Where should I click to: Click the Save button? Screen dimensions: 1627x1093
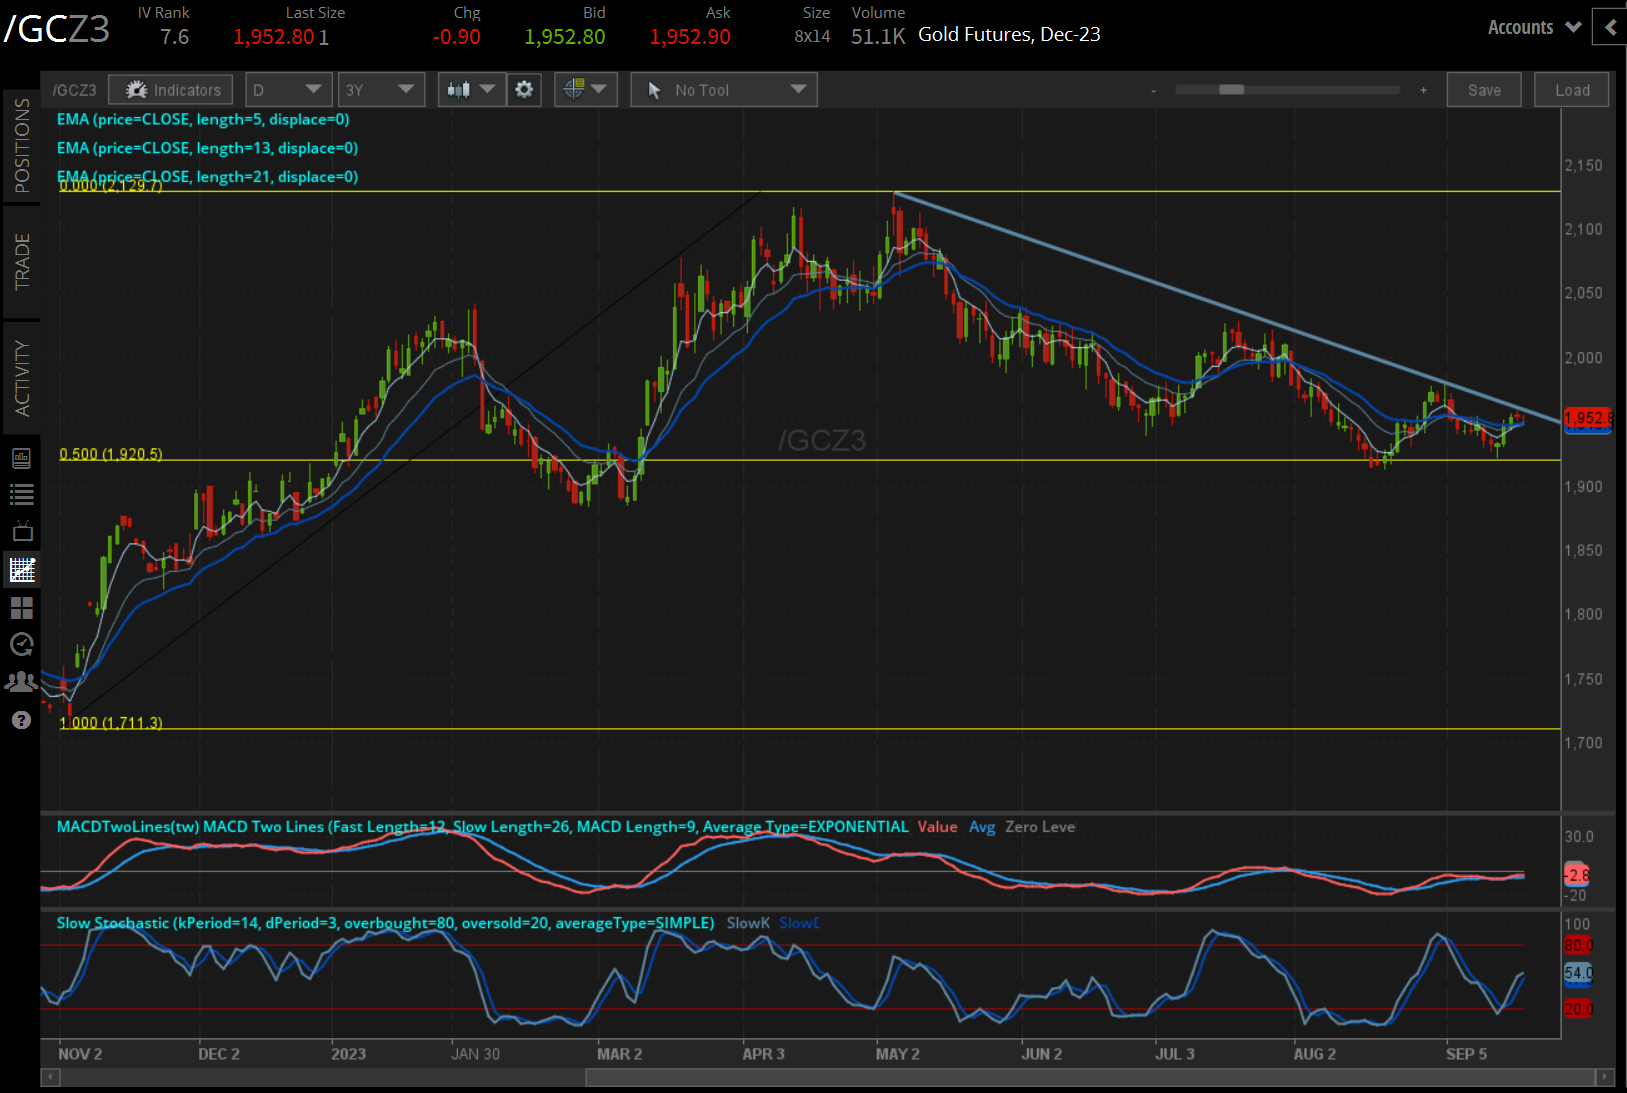tap(1484, 90)
